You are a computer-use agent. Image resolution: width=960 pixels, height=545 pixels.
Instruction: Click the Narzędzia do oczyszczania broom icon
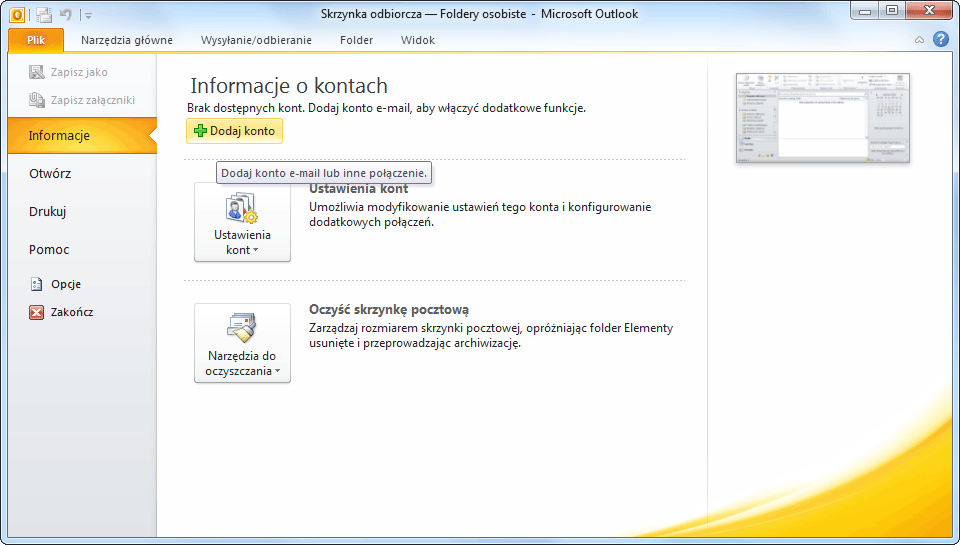(242, 328)
